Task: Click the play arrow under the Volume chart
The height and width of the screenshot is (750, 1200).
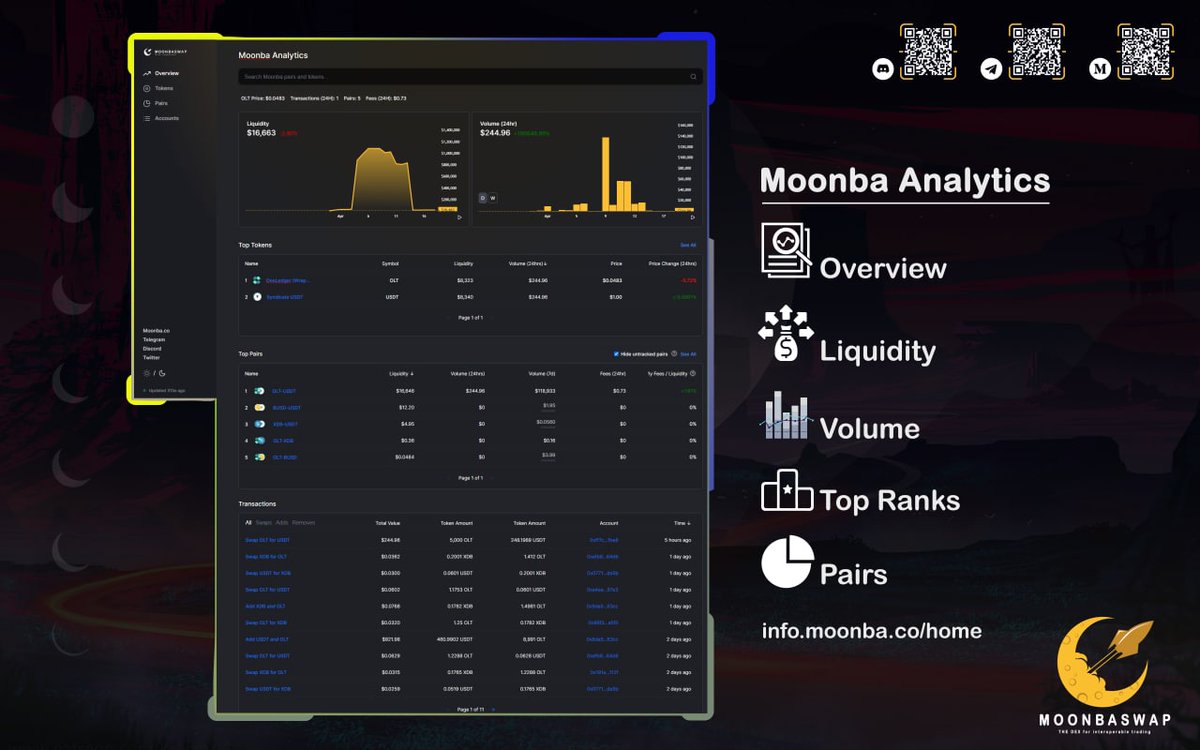Action: (694, 217)
